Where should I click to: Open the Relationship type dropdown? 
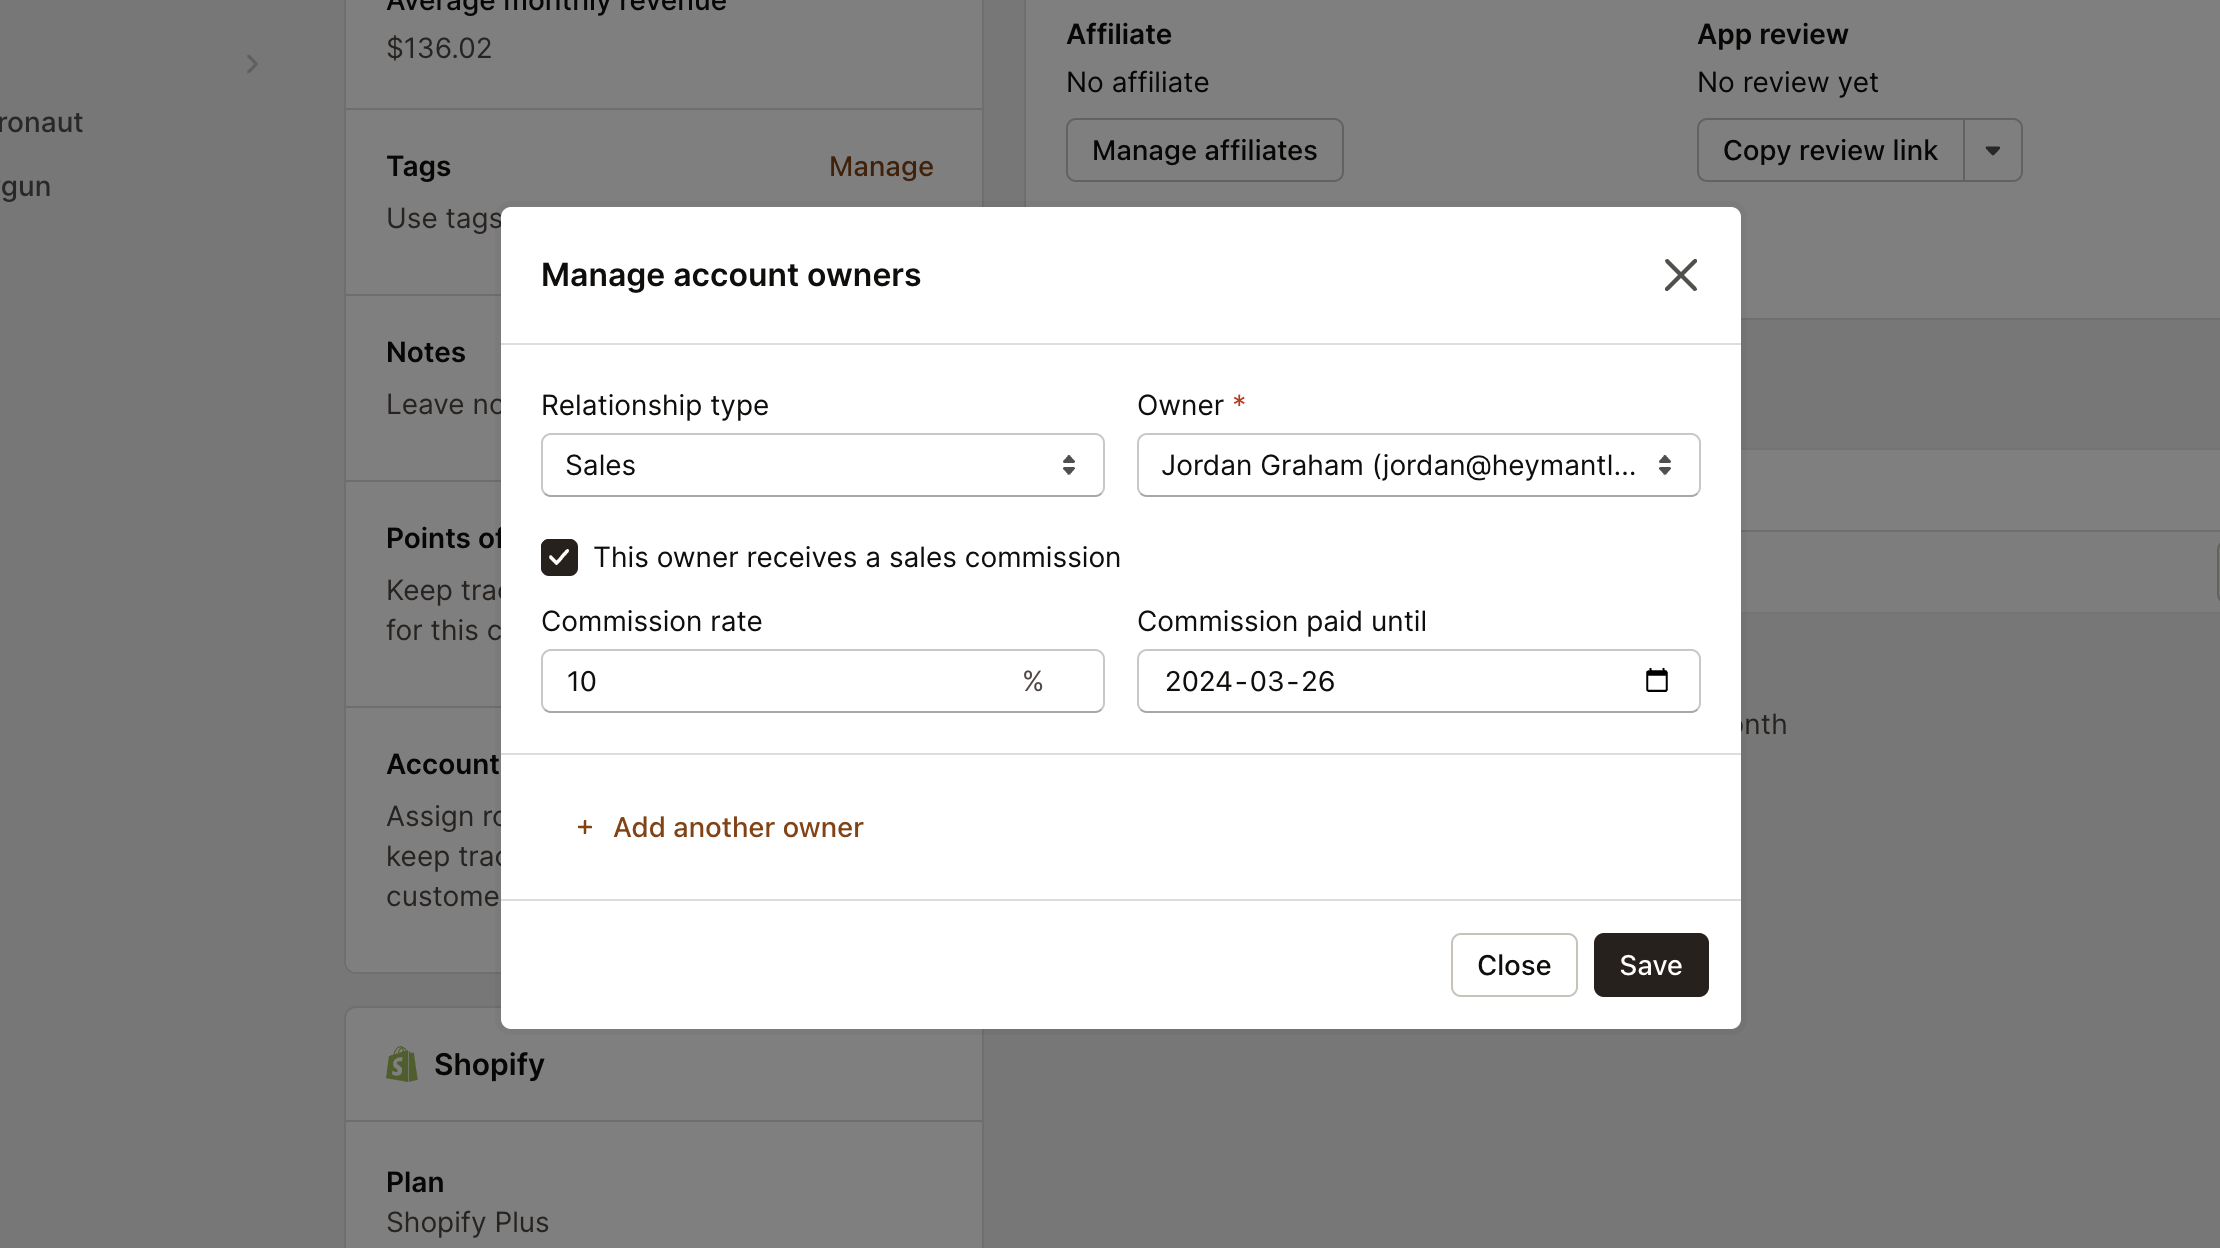coord(822,464)
